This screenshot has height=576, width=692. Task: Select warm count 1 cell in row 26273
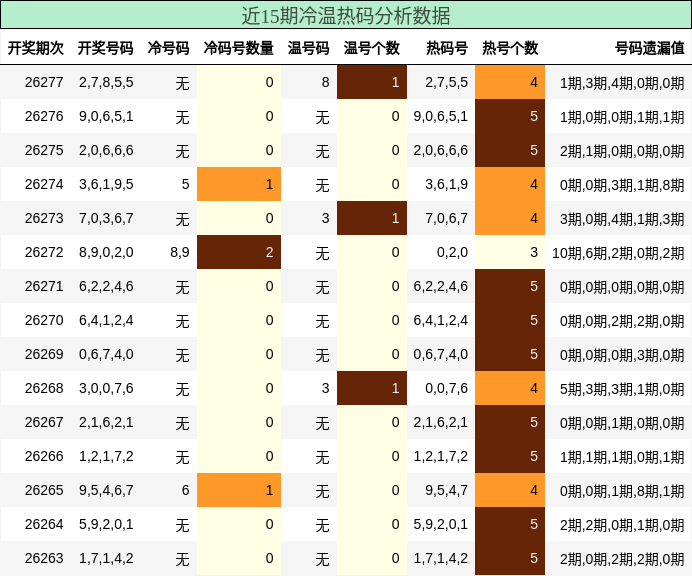click(372, 218)
